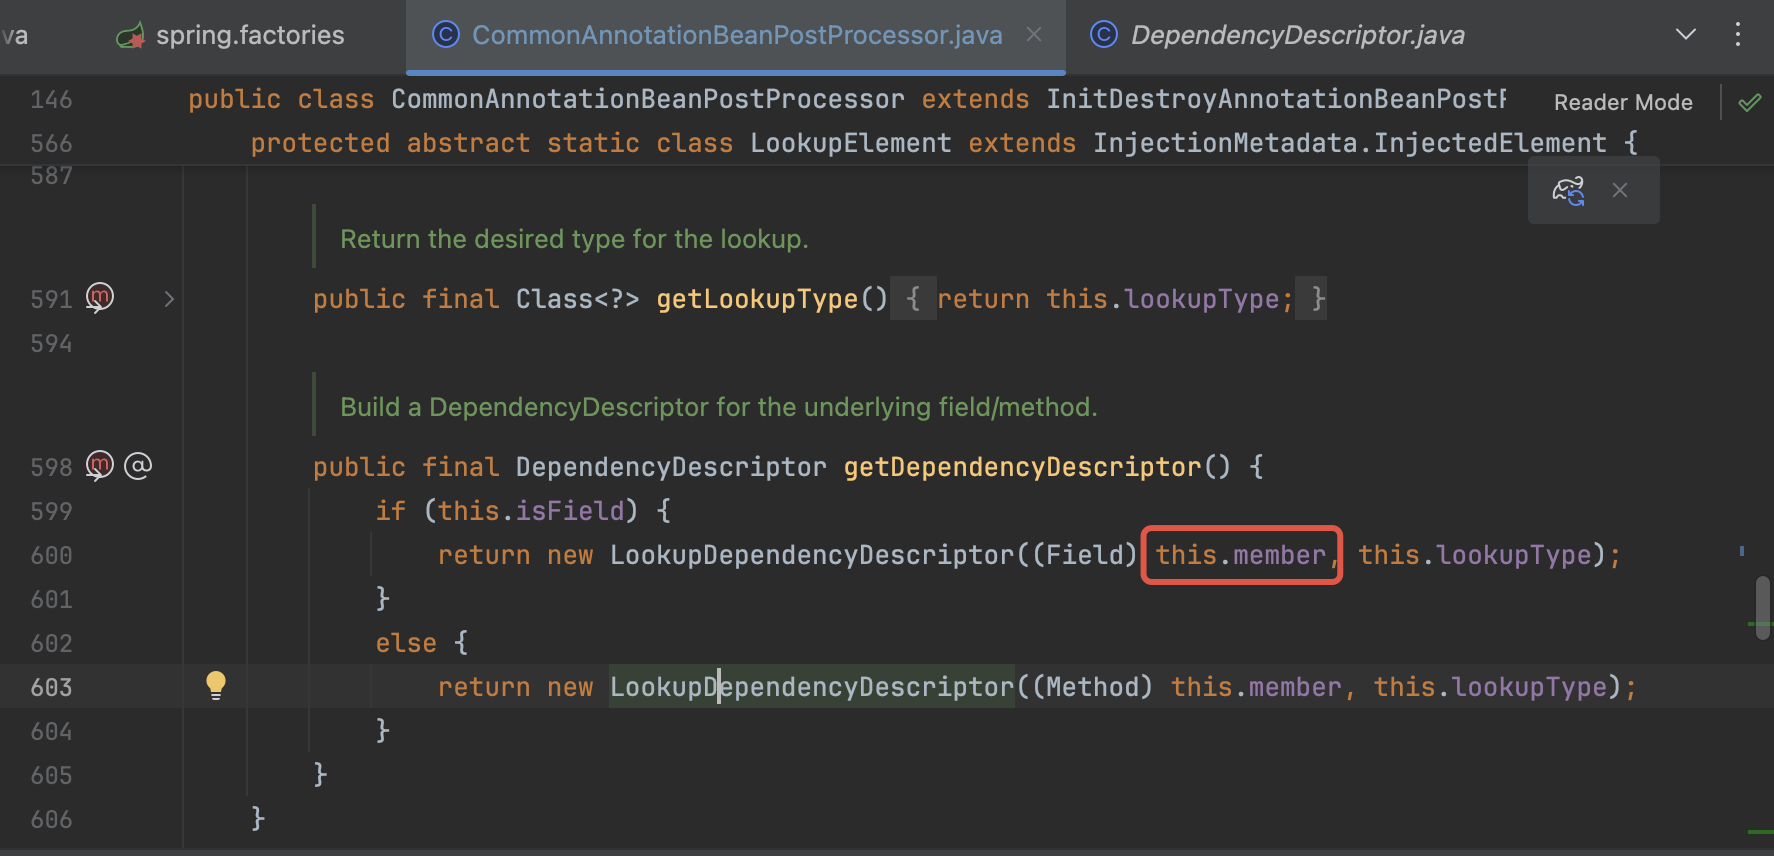Select the CommonAnnotationBeanPostProcessor.java tab
The image size is (1774, 856).
click(x=736, y=35)
